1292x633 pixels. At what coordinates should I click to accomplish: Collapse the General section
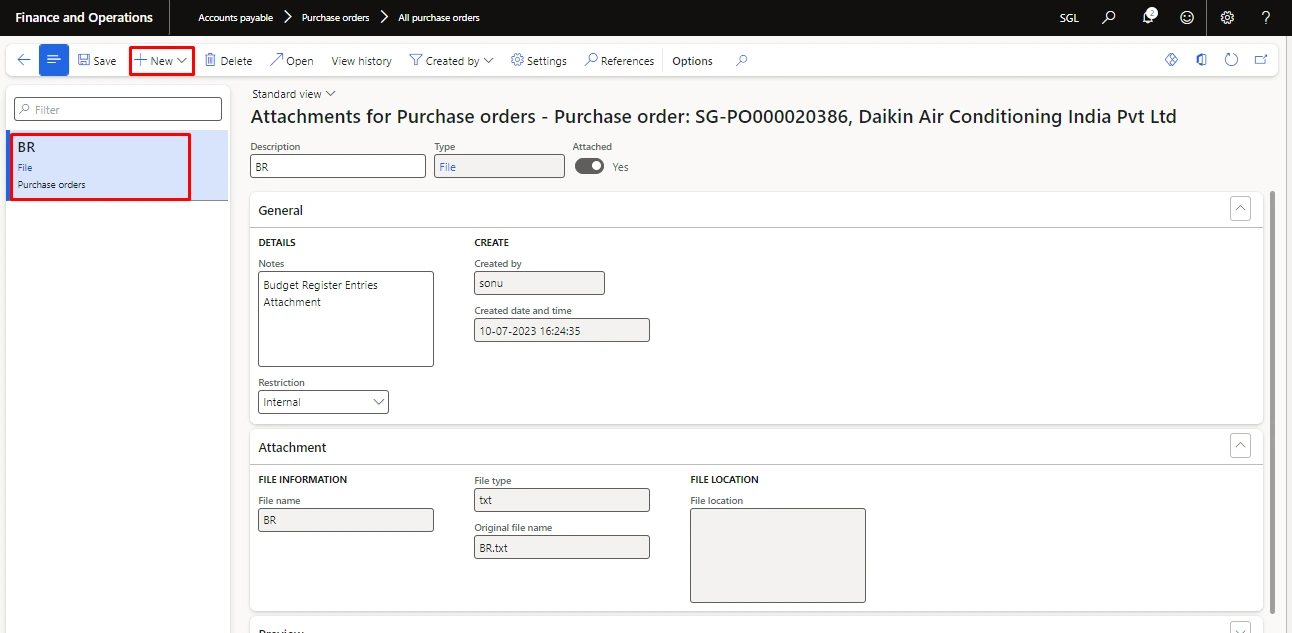point(1240,208)
